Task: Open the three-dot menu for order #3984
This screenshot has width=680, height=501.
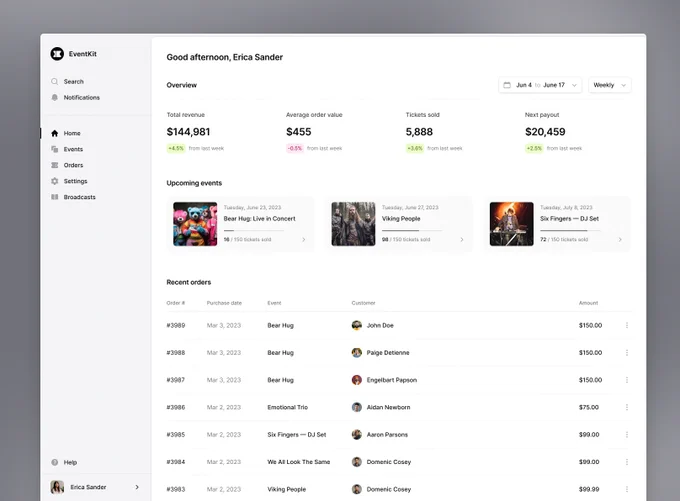Action: pyautogui.click(x=627, y=462)
